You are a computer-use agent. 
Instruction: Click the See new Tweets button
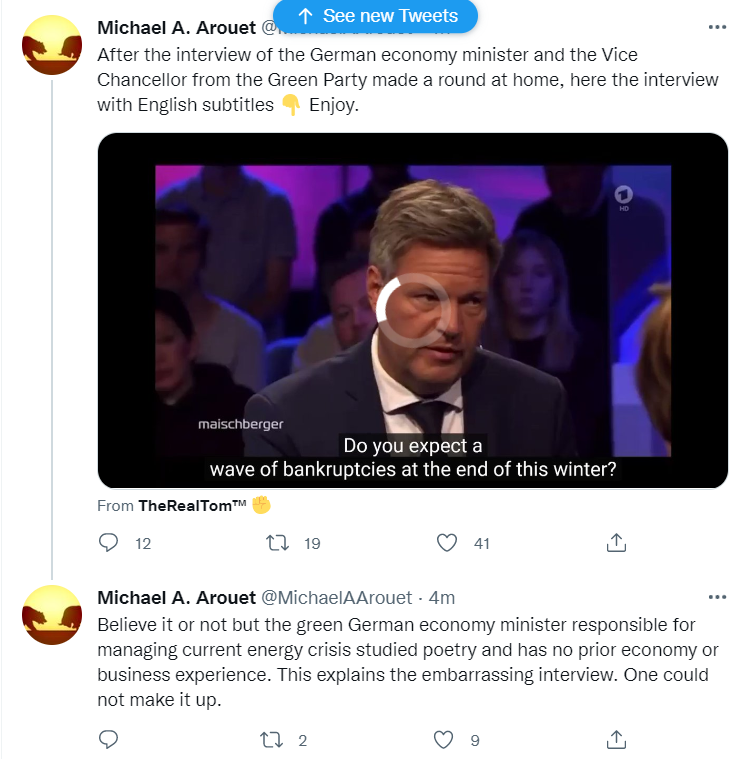(x=376, y=16)
